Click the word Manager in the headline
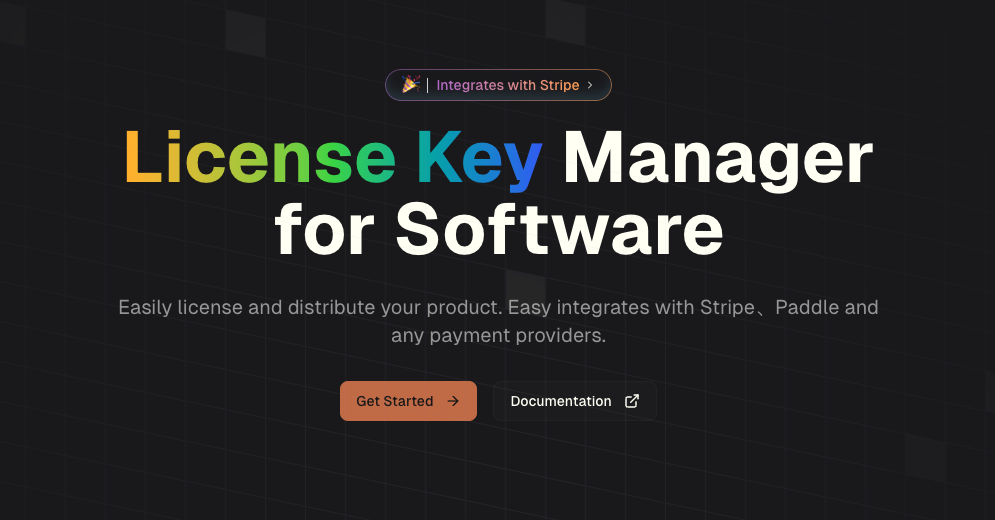Viewport: 995px width, 520px height. [x=717, y=159]
